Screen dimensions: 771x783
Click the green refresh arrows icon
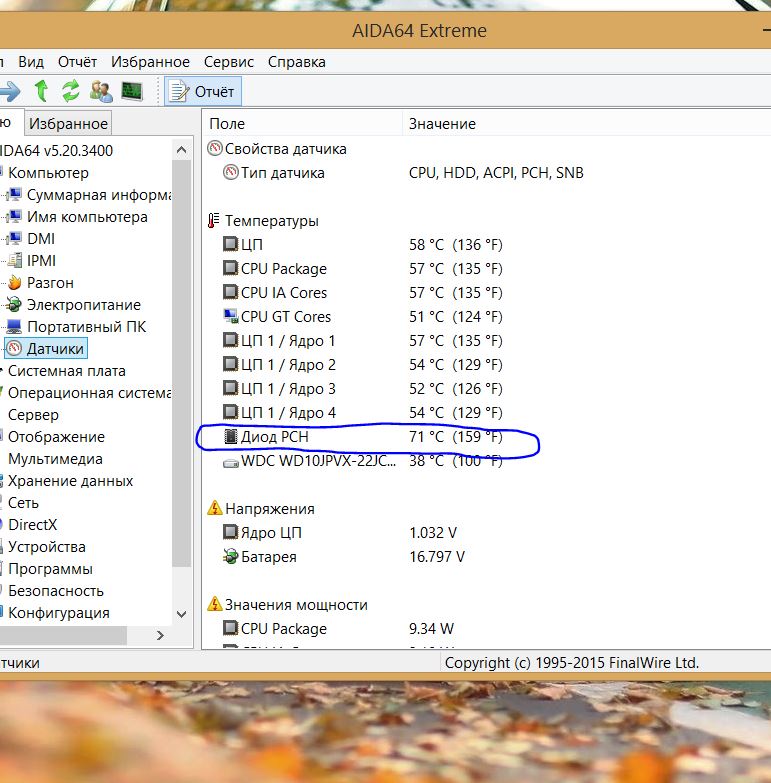[x=70, y=91]
